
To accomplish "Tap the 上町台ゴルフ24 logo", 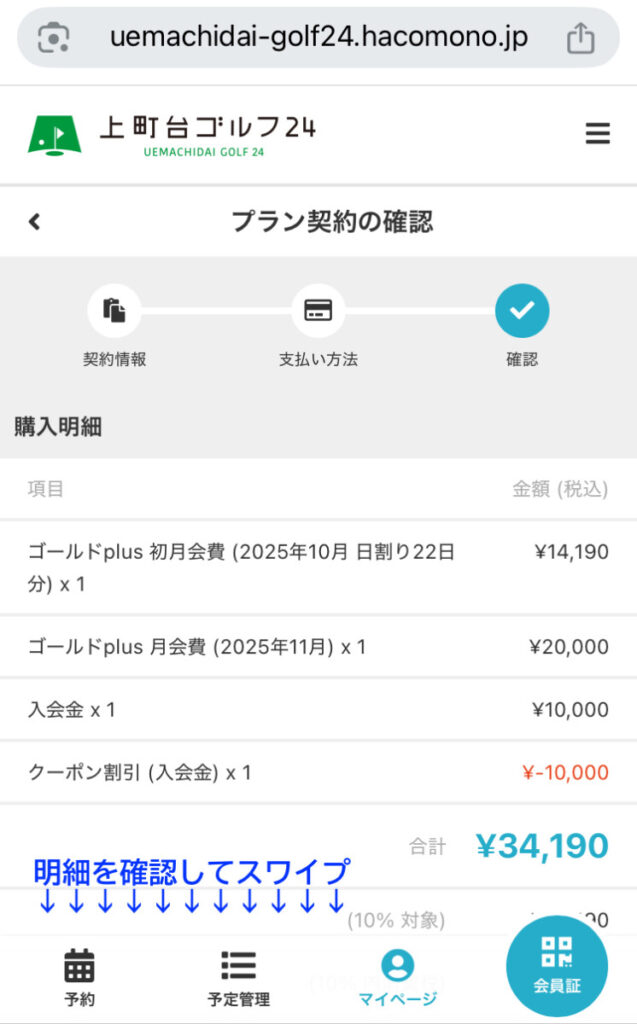I will (171, 134).
